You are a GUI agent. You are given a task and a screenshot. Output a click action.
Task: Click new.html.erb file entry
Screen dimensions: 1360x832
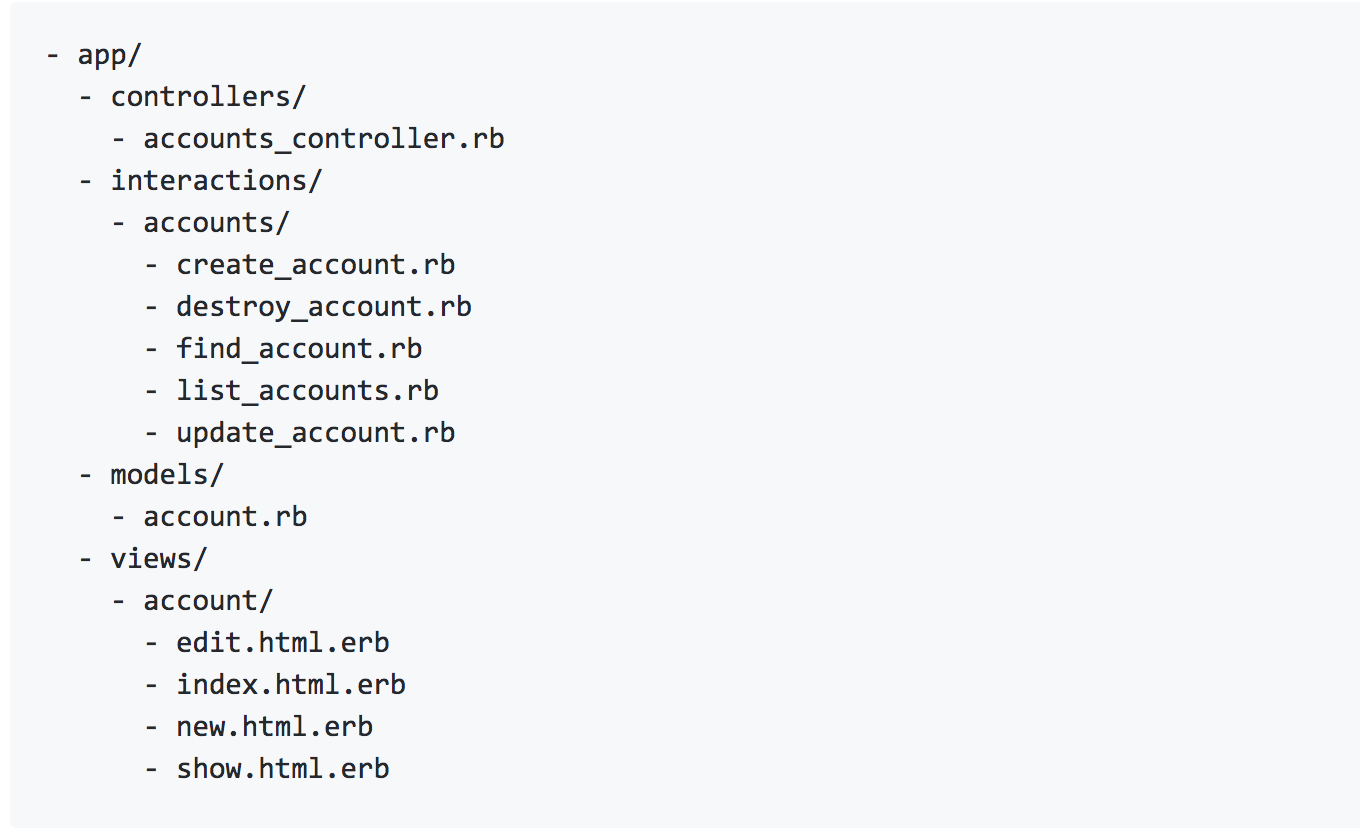click(x=275, y=727)
